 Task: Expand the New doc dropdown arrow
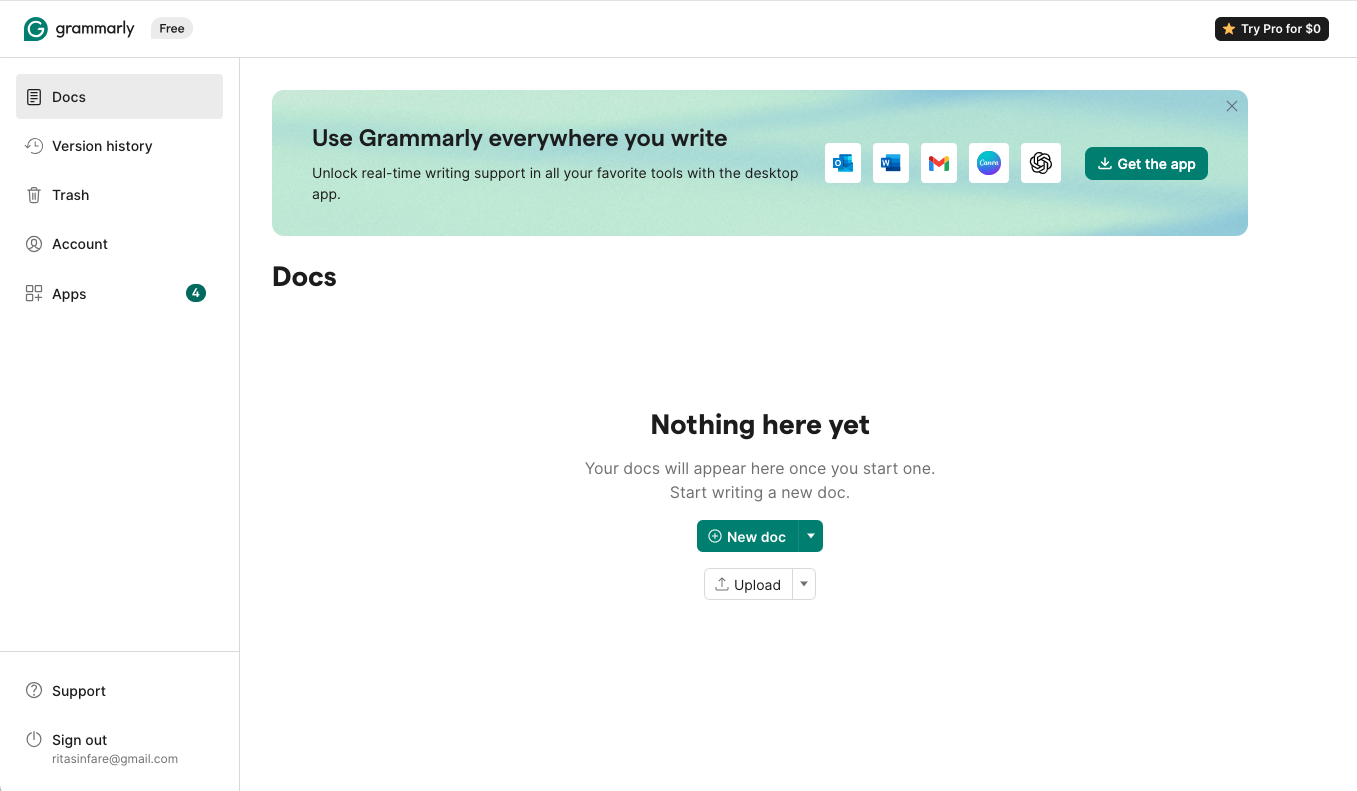click(811, 536)
